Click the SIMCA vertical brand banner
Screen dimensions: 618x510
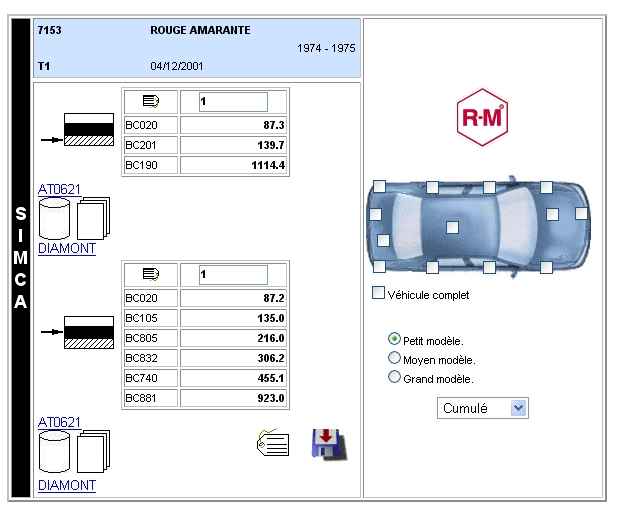21,258
